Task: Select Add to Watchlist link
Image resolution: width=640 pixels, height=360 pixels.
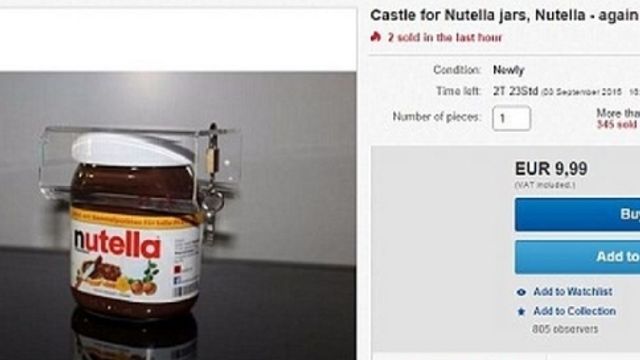Action: pos(573,292)
